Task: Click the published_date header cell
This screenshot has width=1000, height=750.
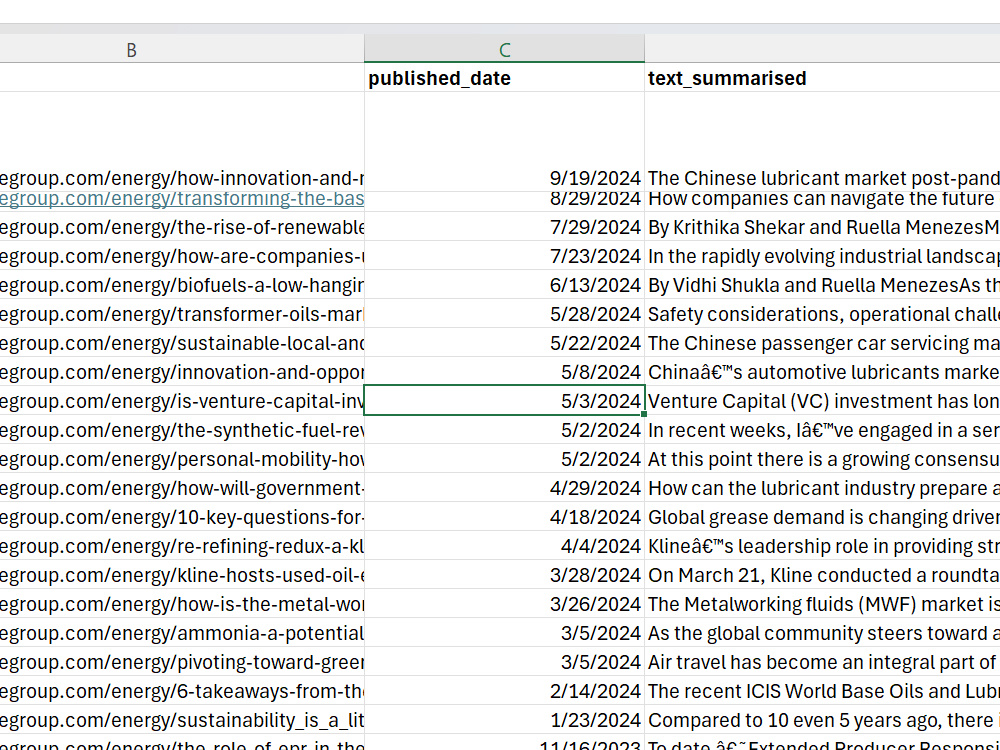Action: coord(504,78)
